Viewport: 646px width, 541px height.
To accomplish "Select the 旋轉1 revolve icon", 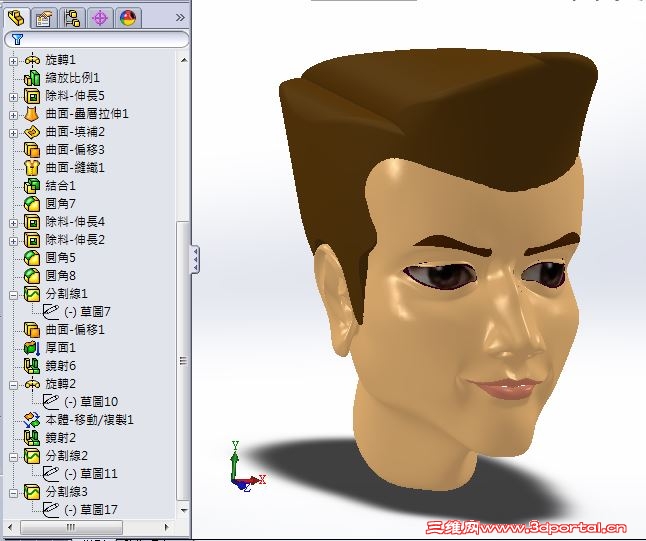I will (32, 60).
